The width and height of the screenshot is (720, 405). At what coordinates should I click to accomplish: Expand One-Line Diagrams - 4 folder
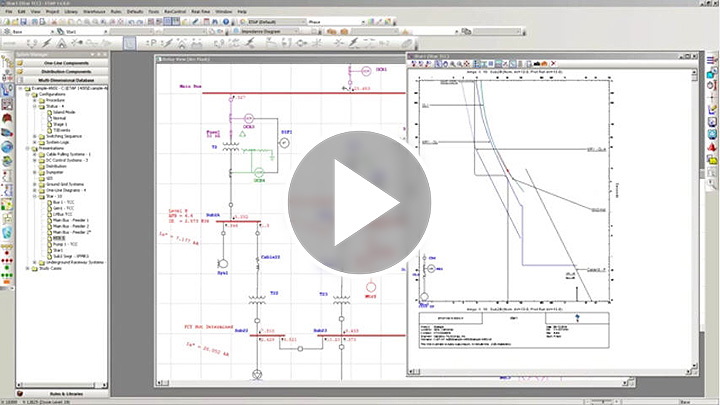click(34, 190)
